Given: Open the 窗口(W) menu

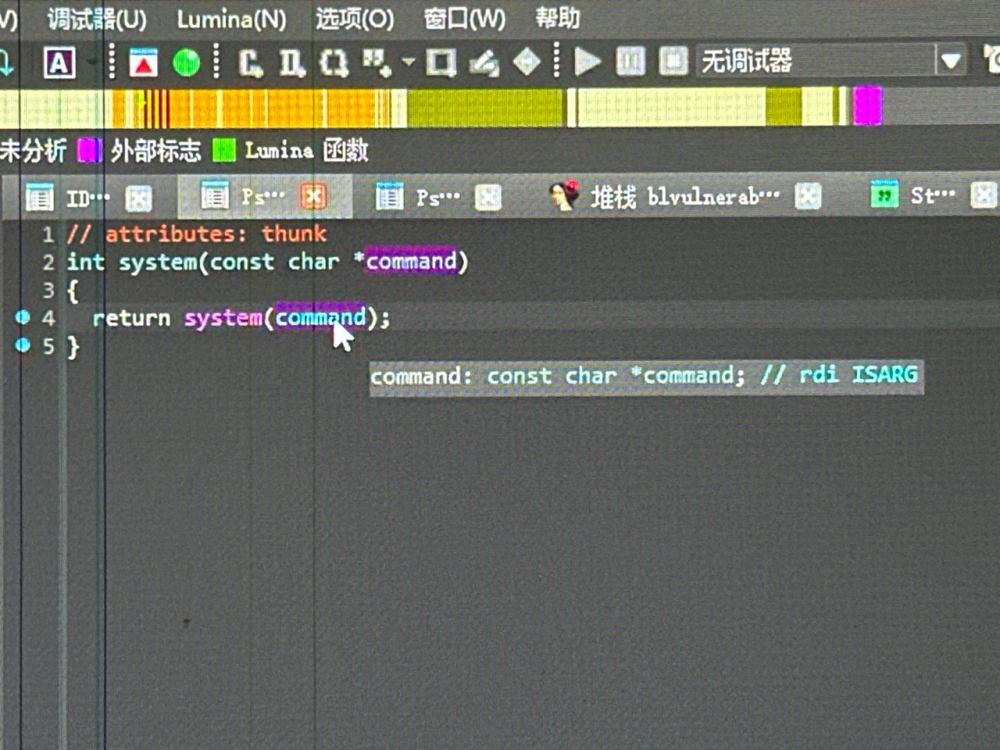Looking at the screenshot, I should (464, 19).
